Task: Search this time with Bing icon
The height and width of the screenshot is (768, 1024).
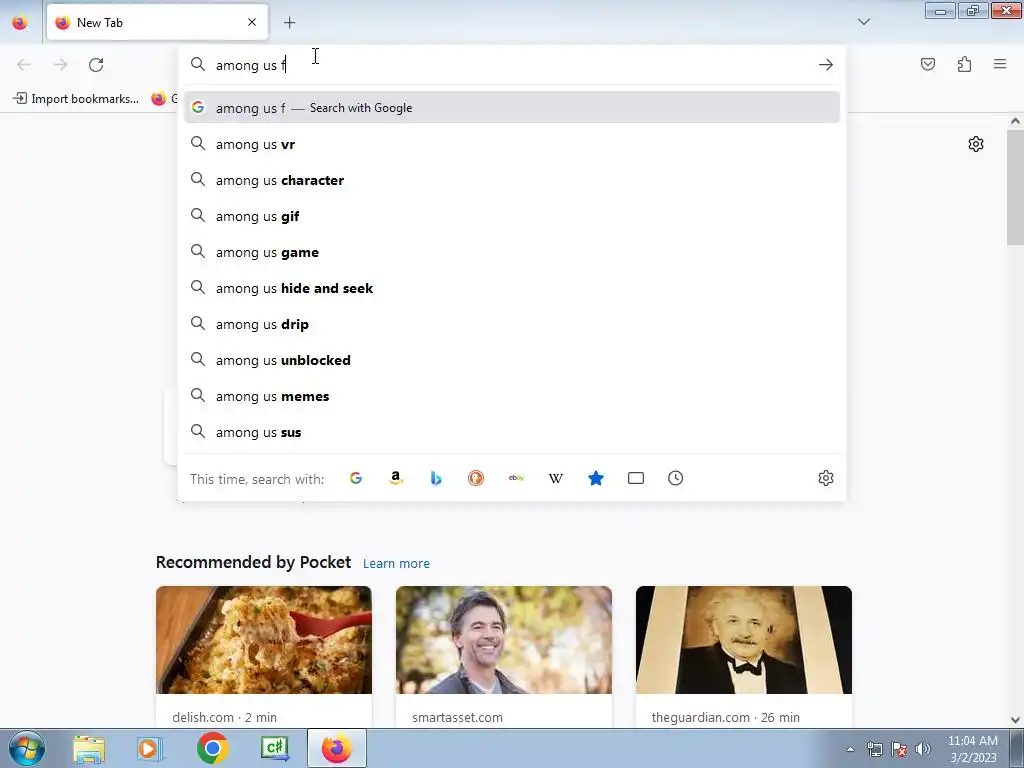Action: coord(436,478)
